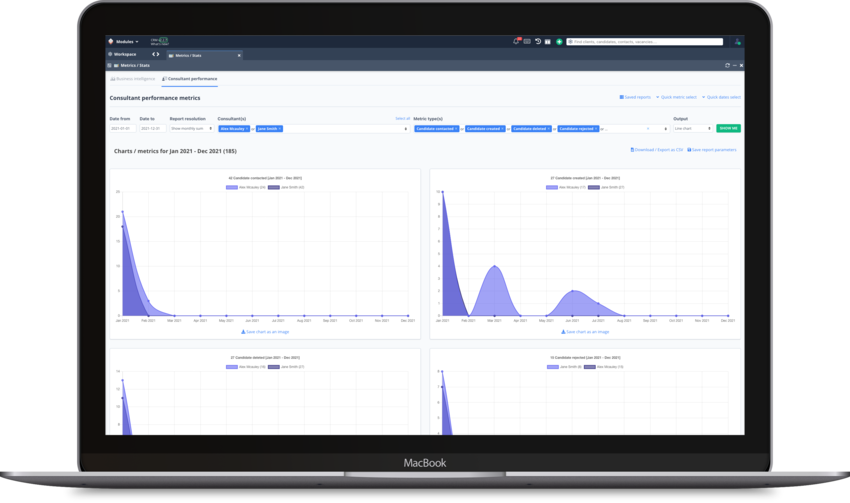Toggle Alex Mcauley legend in Candidate rejected chart
Image resolution: width=850 pixels, height=503 pixels.
point(603,367)
